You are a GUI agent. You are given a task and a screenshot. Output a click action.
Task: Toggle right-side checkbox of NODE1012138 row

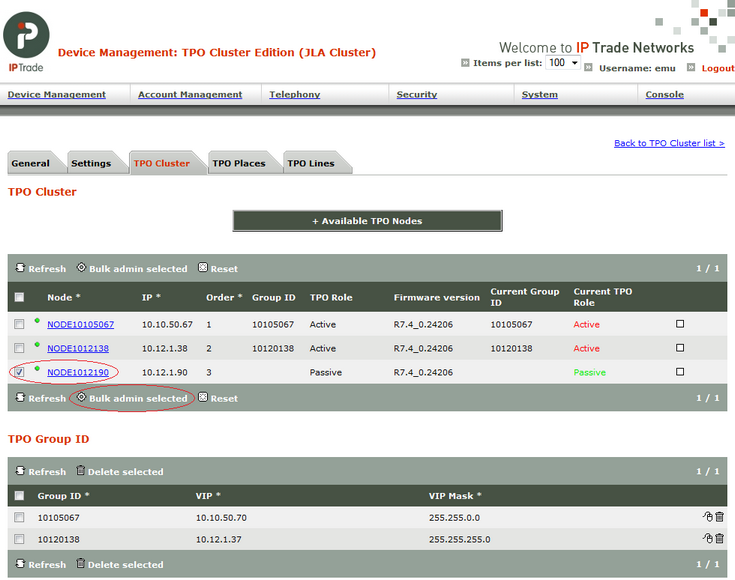(680, 347)
